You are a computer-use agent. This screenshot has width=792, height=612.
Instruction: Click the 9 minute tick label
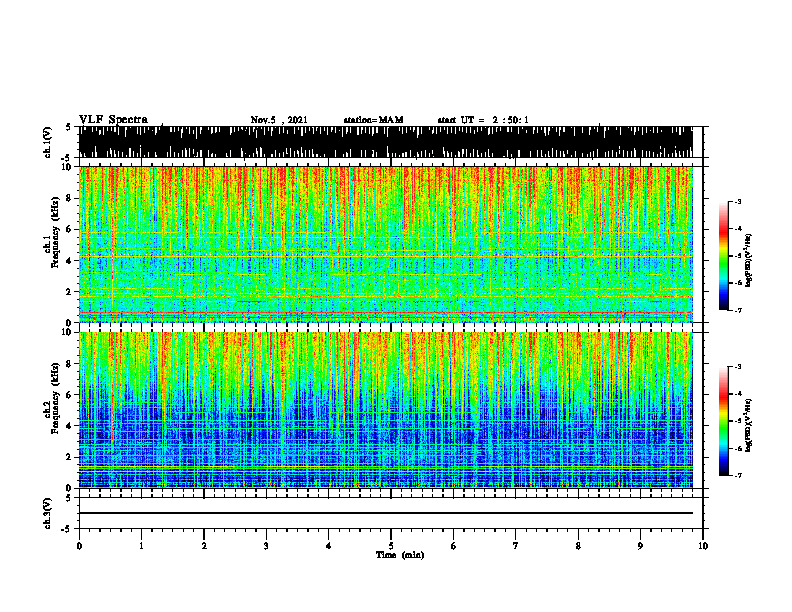pos(640,546)
